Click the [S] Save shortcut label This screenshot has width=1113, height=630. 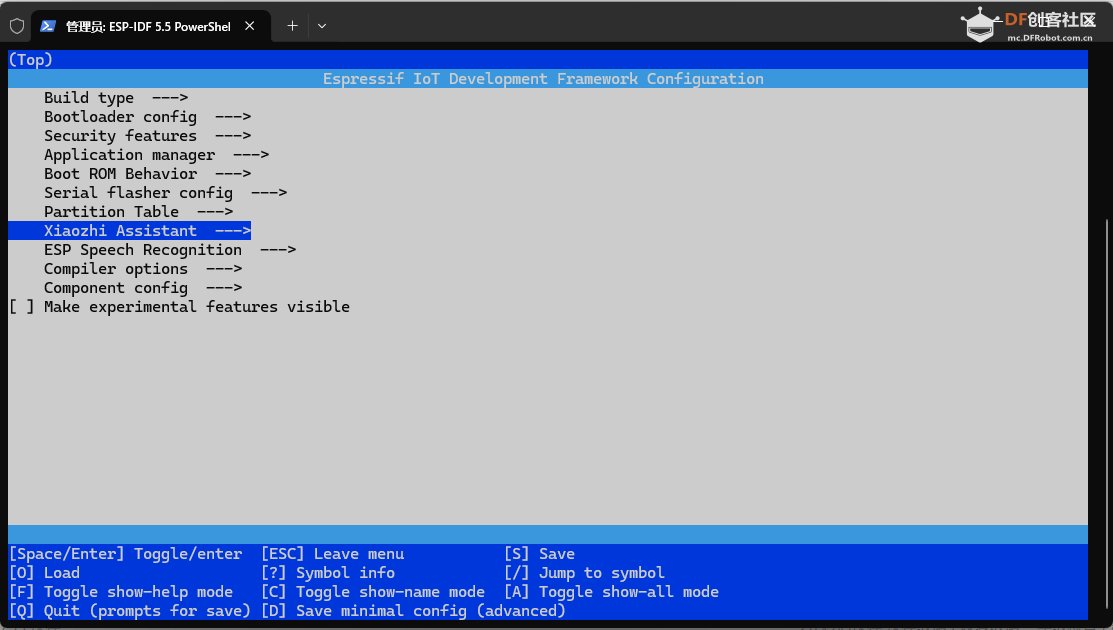540,554
